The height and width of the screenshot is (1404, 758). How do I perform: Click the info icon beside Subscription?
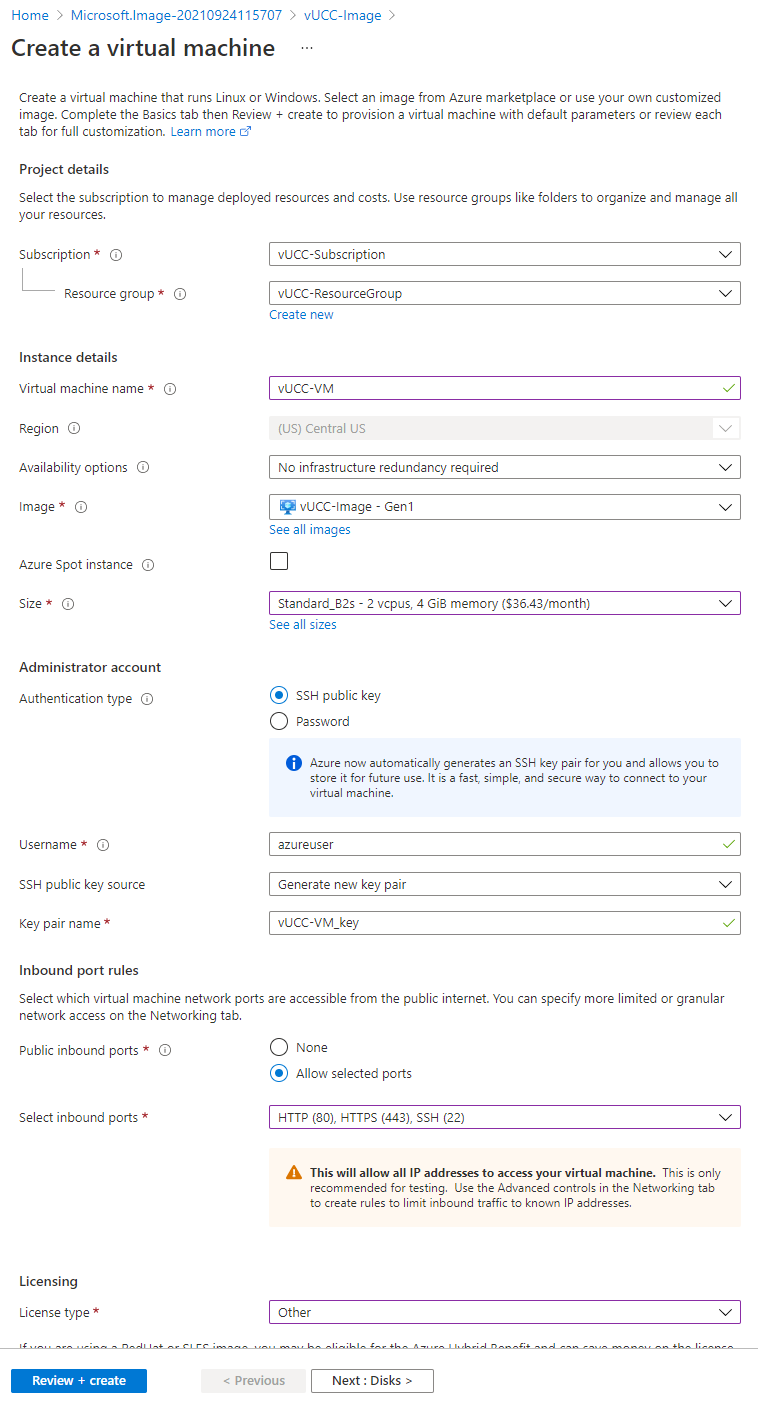point(116,255)
